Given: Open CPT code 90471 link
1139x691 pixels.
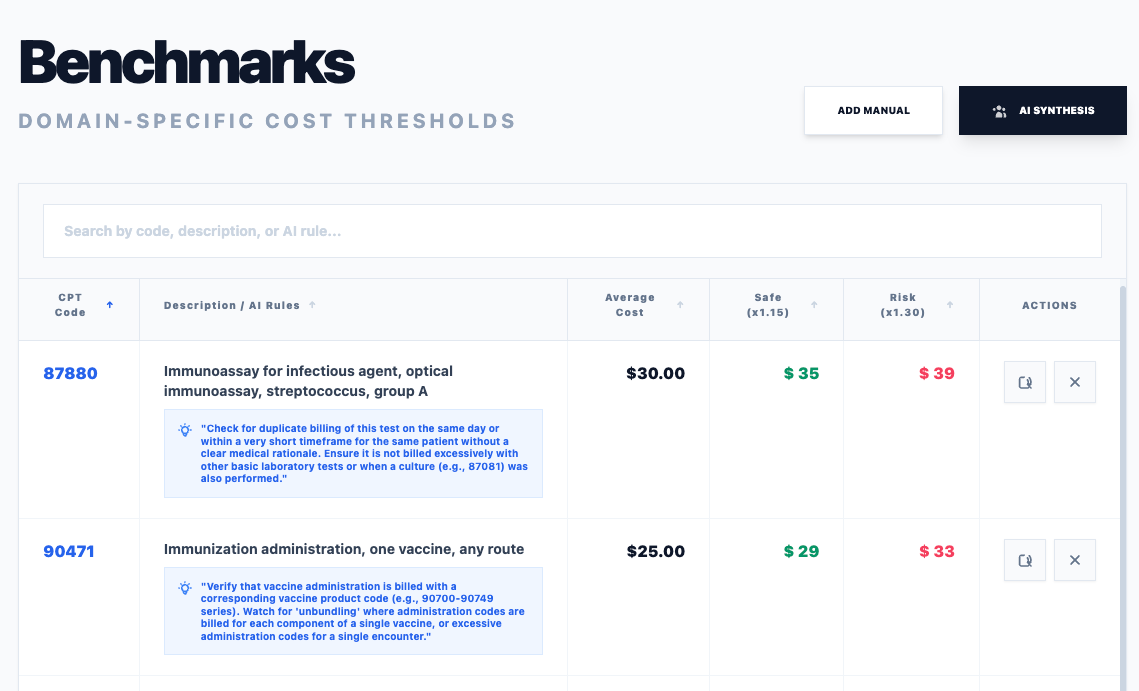Looking at the screenshot, I should pyautogui.click(x=69, y=551).
